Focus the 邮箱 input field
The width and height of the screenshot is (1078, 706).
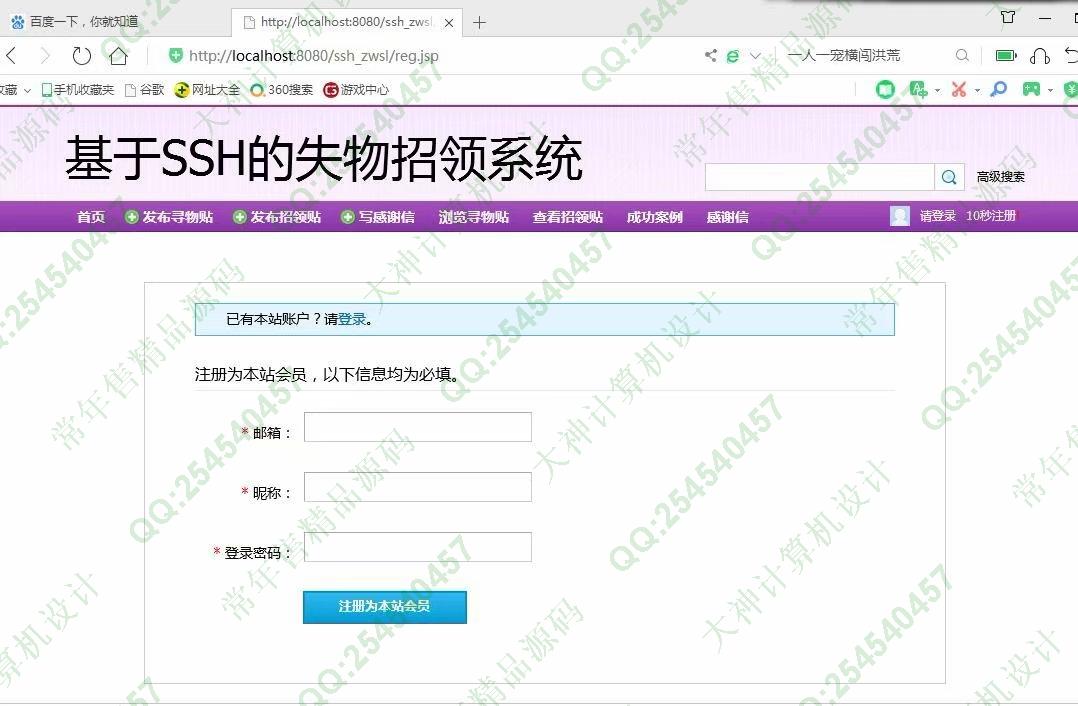tap(418, 427)
